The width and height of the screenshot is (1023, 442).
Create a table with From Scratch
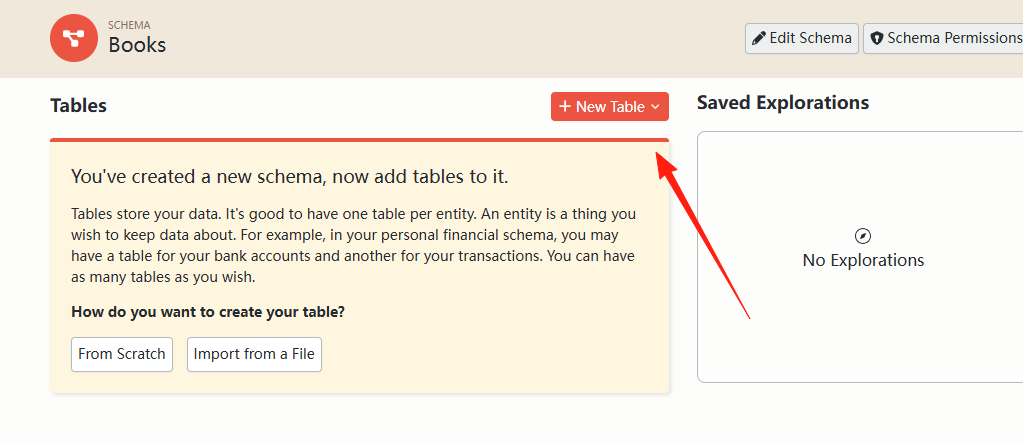point(122,355)
